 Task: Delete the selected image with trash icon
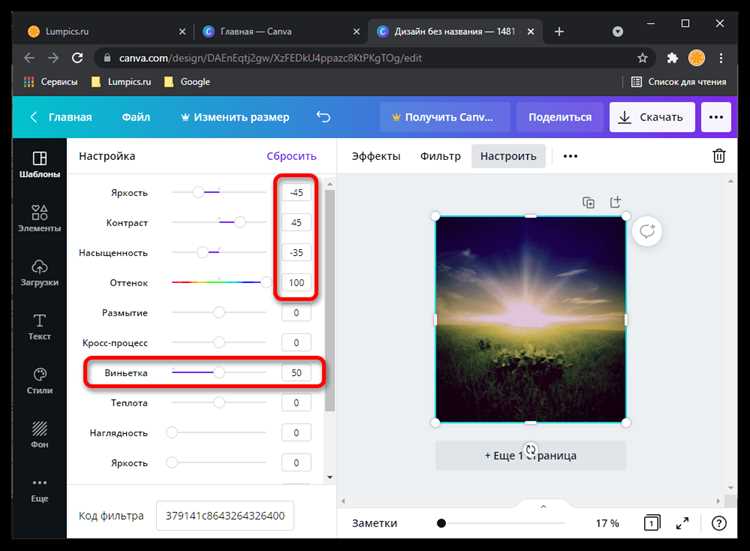[x=719, y=156]
